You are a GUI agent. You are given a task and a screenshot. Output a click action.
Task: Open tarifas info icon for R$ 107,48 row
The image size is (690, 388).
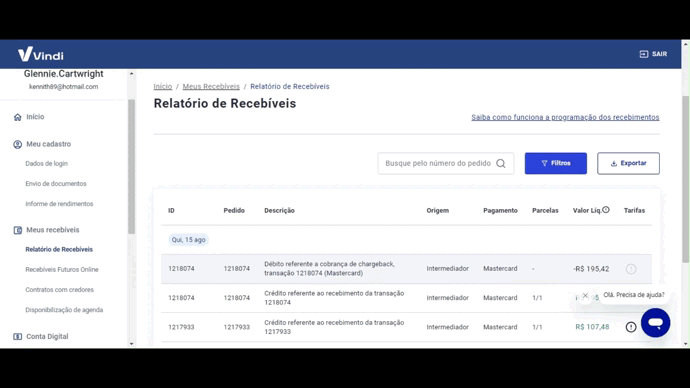coord(631,327)
